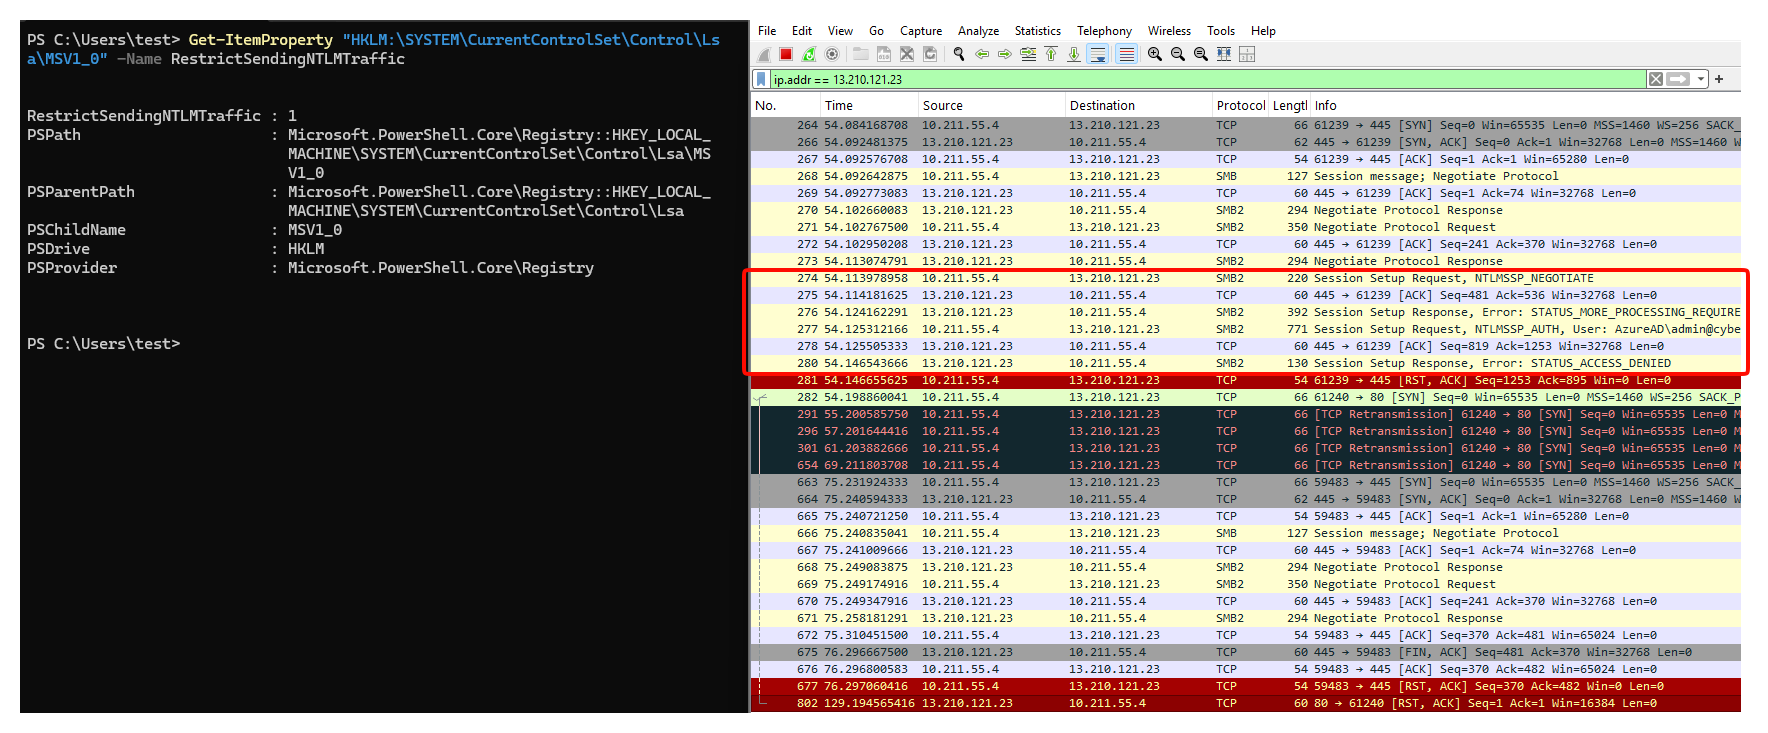The height and width of the screenshot is (733, 1768).
Task: Click the empty PowerShell prompt line
Action: point(104,344)
